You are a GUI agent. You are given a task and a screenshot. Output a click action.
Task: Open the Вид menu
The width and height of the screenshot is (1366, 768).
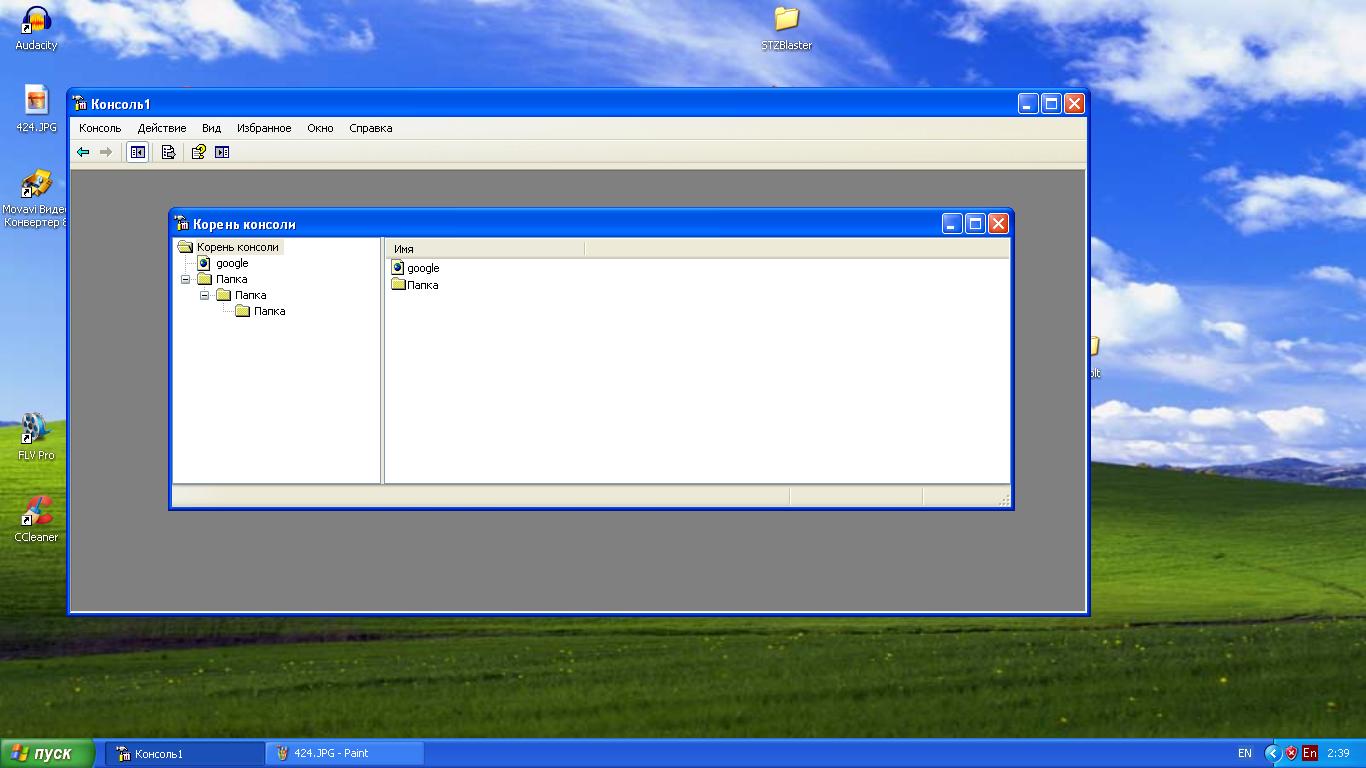211,128
